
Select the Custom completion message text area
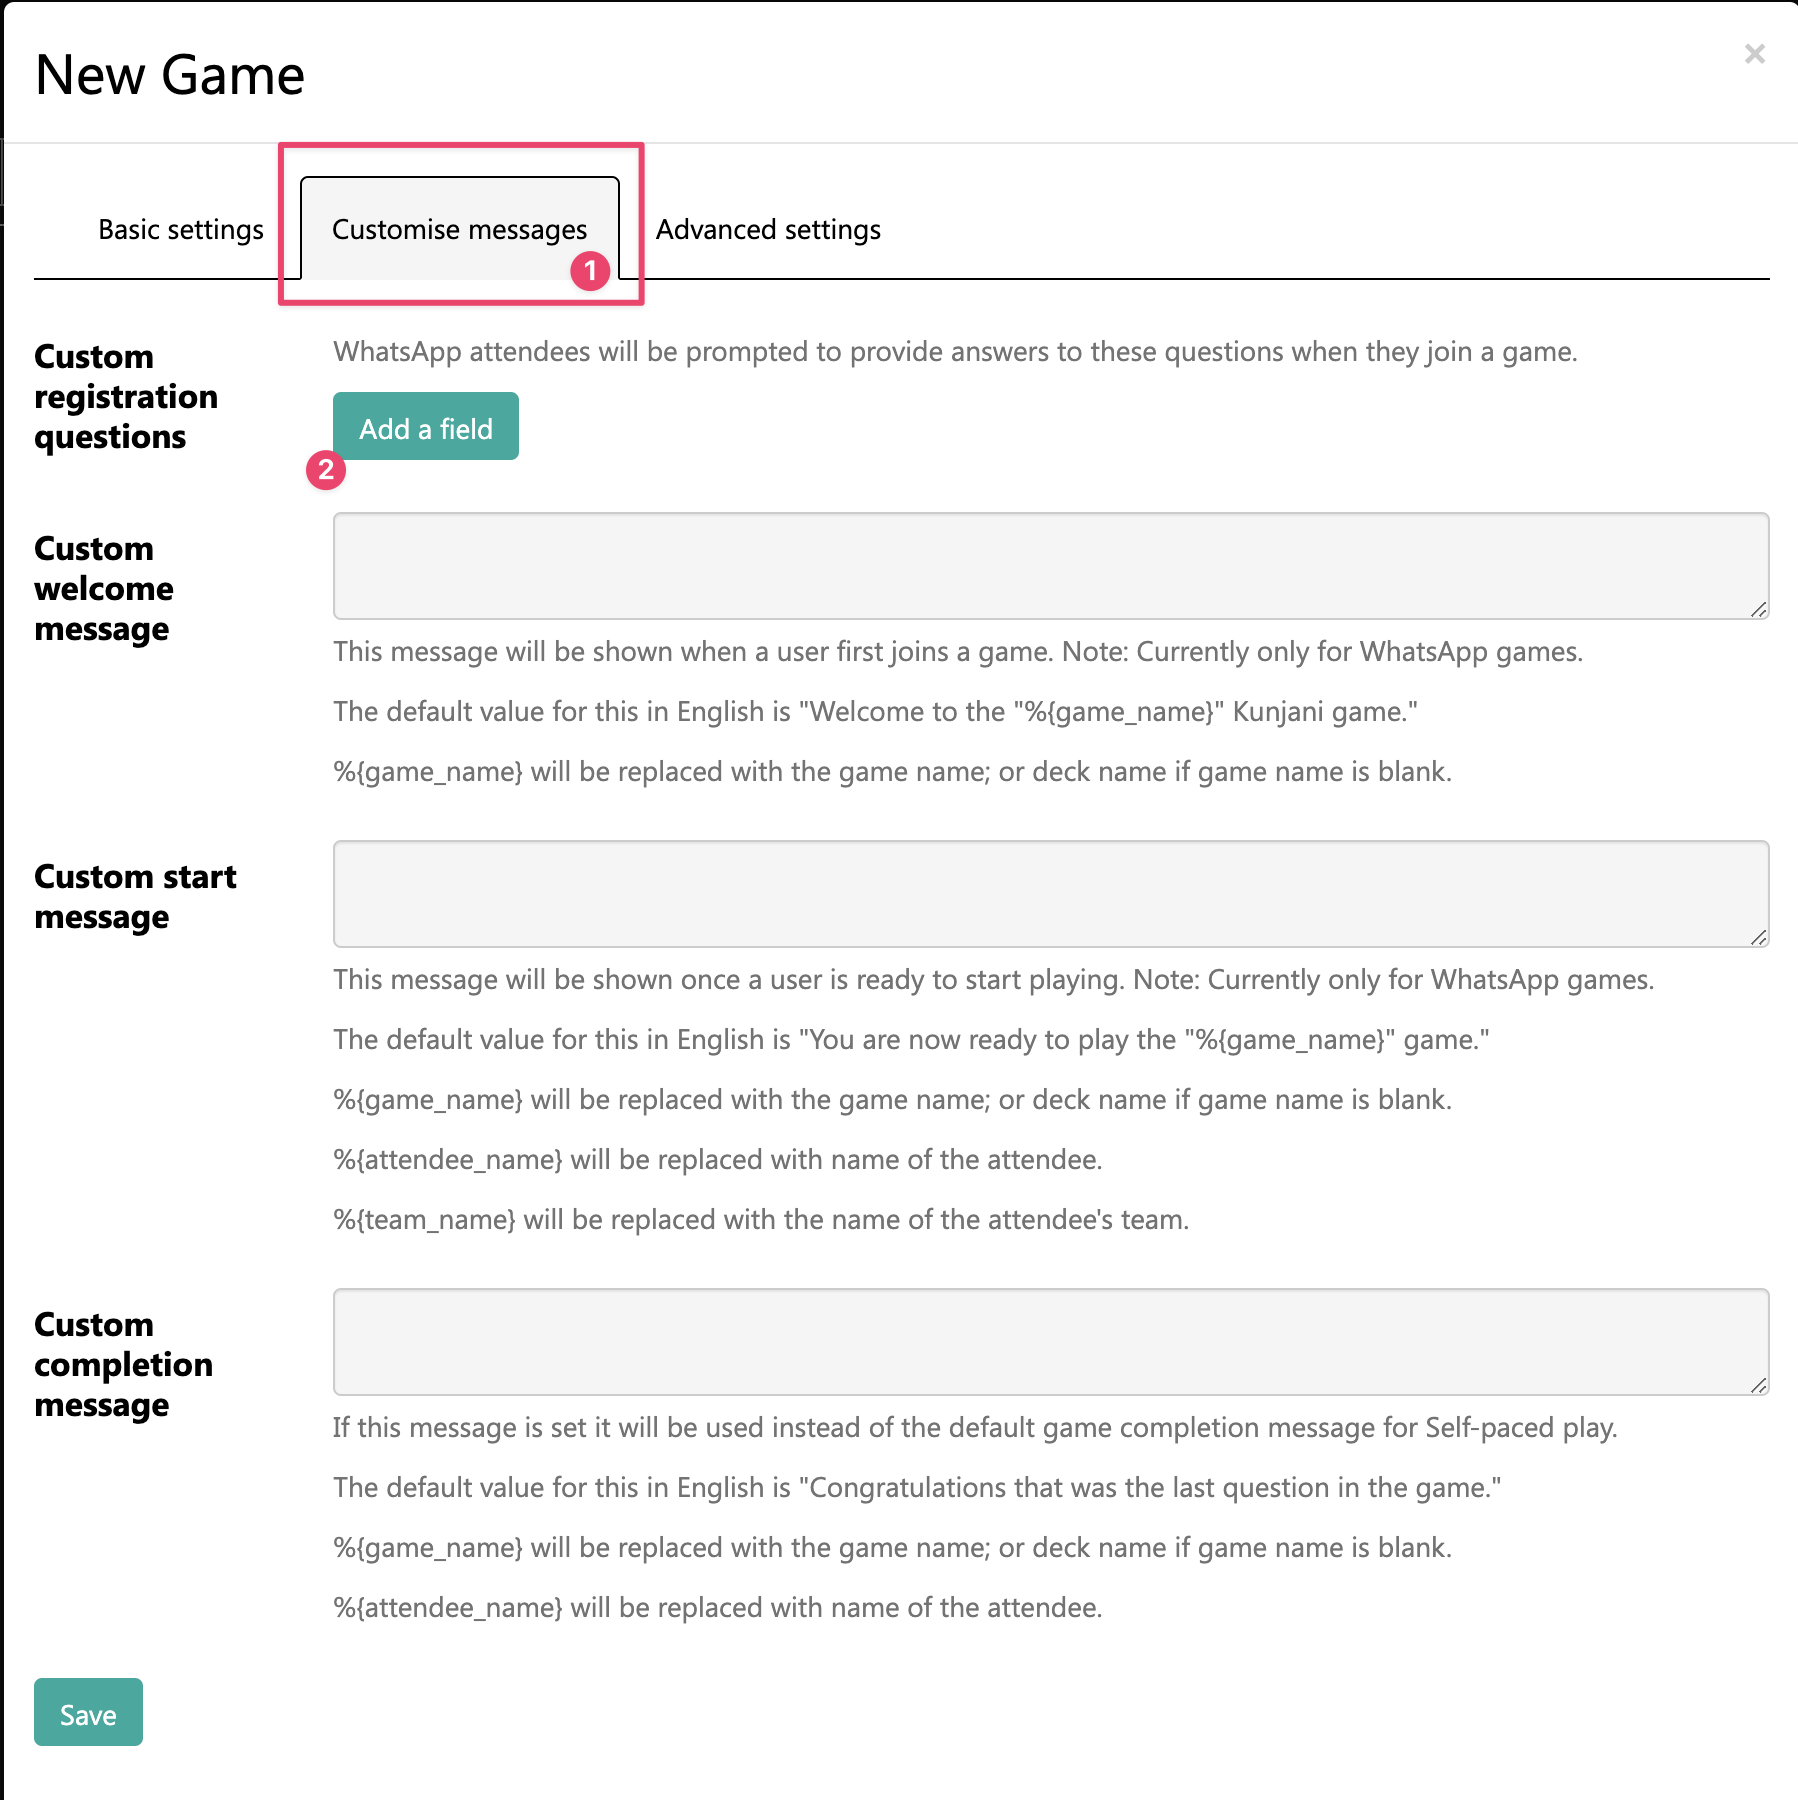coord(1051,1342)
